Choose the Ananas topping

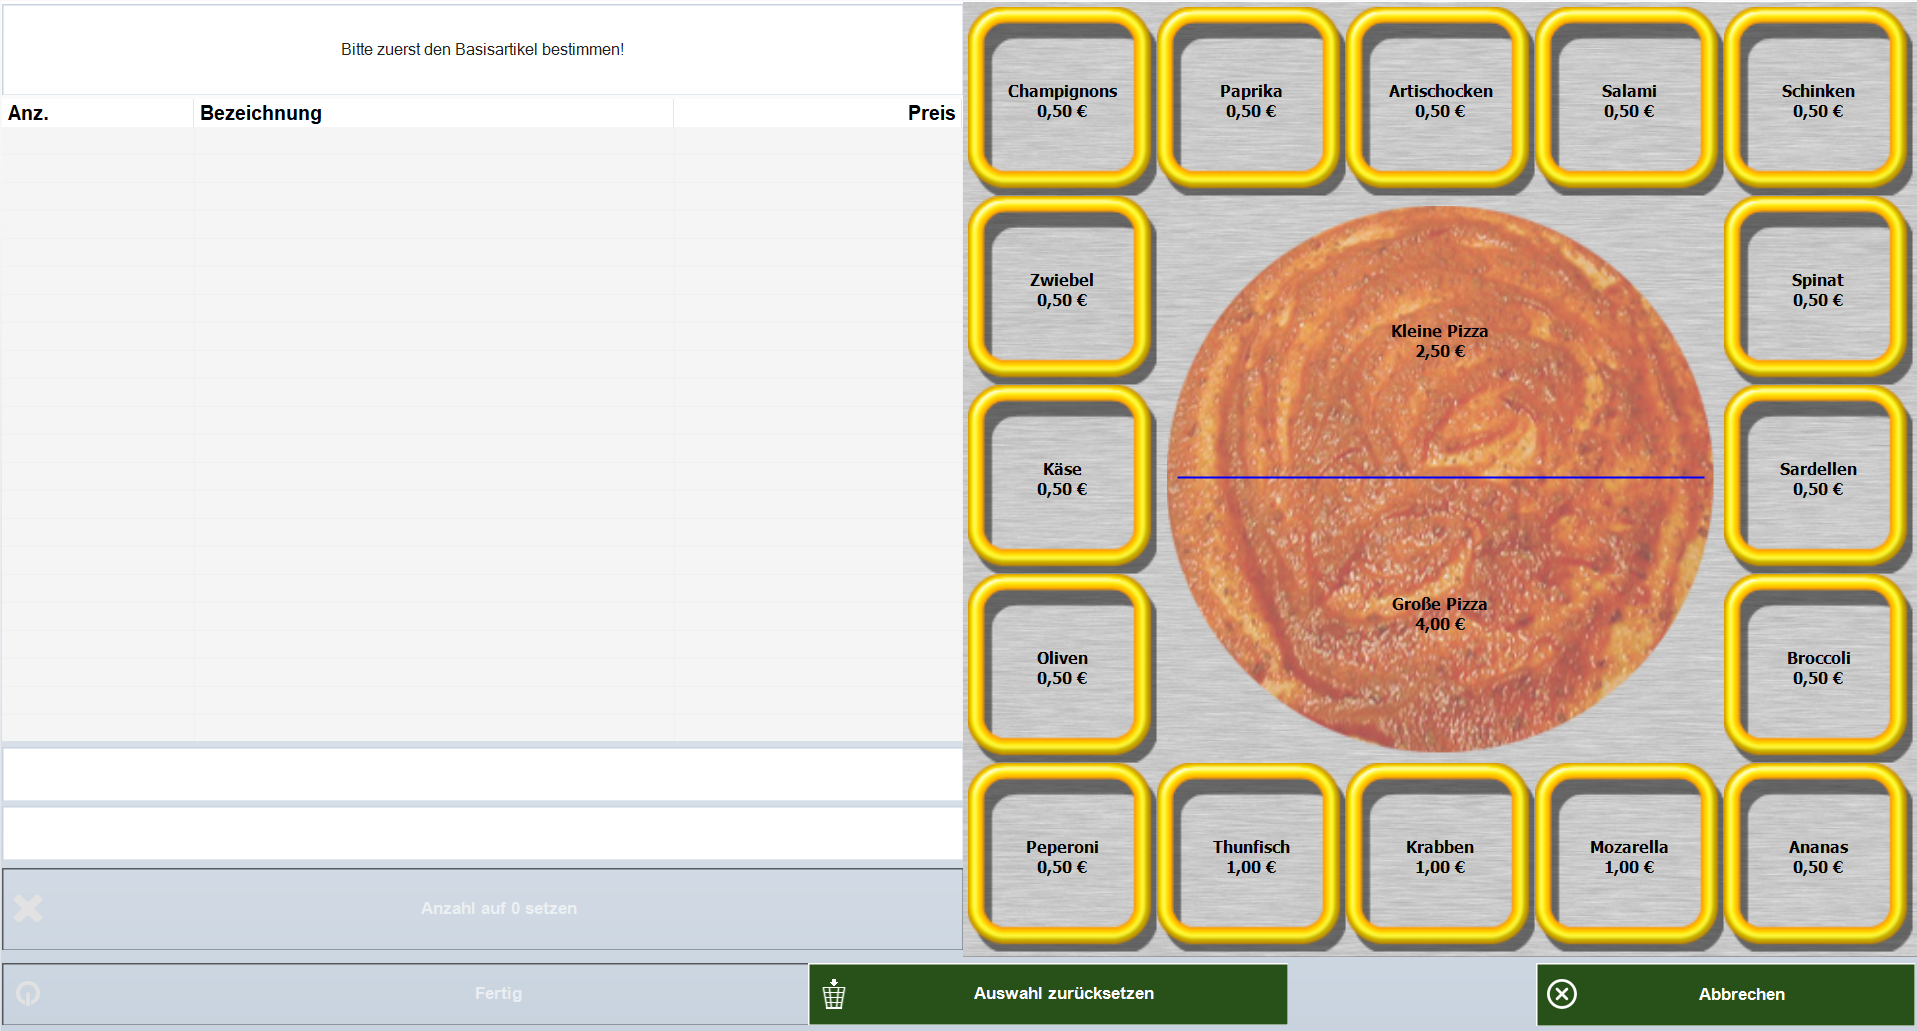click(1817, 856)
